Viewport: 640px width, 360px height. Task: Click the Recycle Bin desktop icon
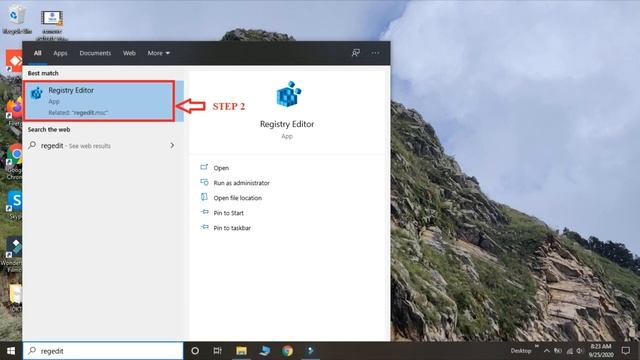16,19
